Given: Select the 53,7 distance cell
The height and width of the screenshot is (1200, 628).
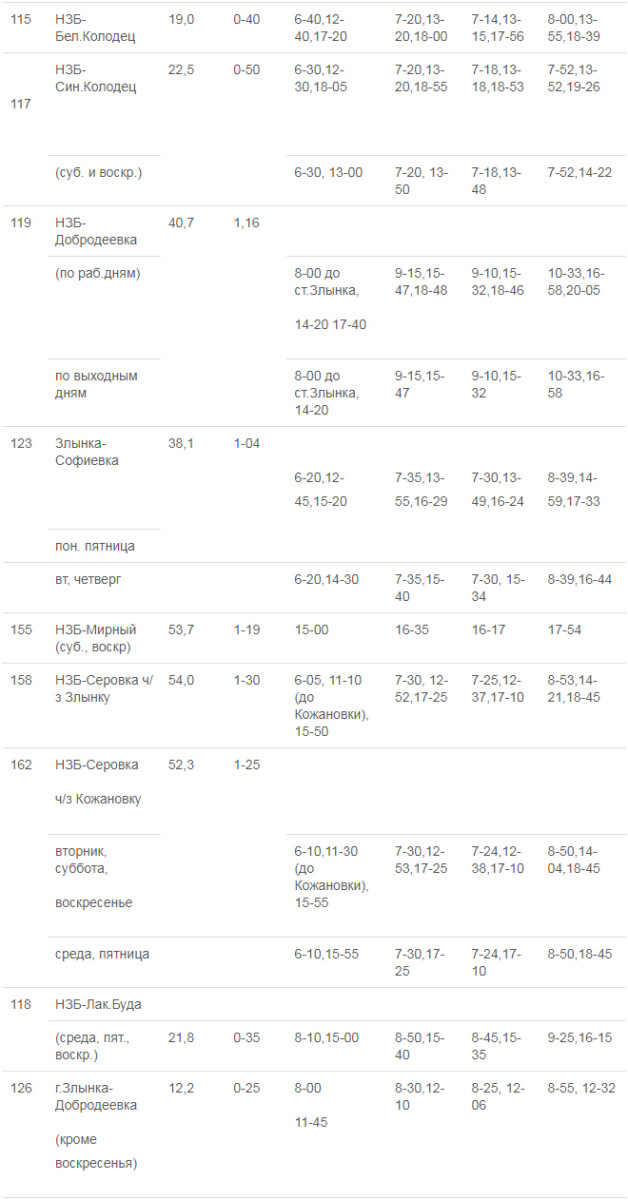Looking at the screenshot, I should tap(180, 630).
